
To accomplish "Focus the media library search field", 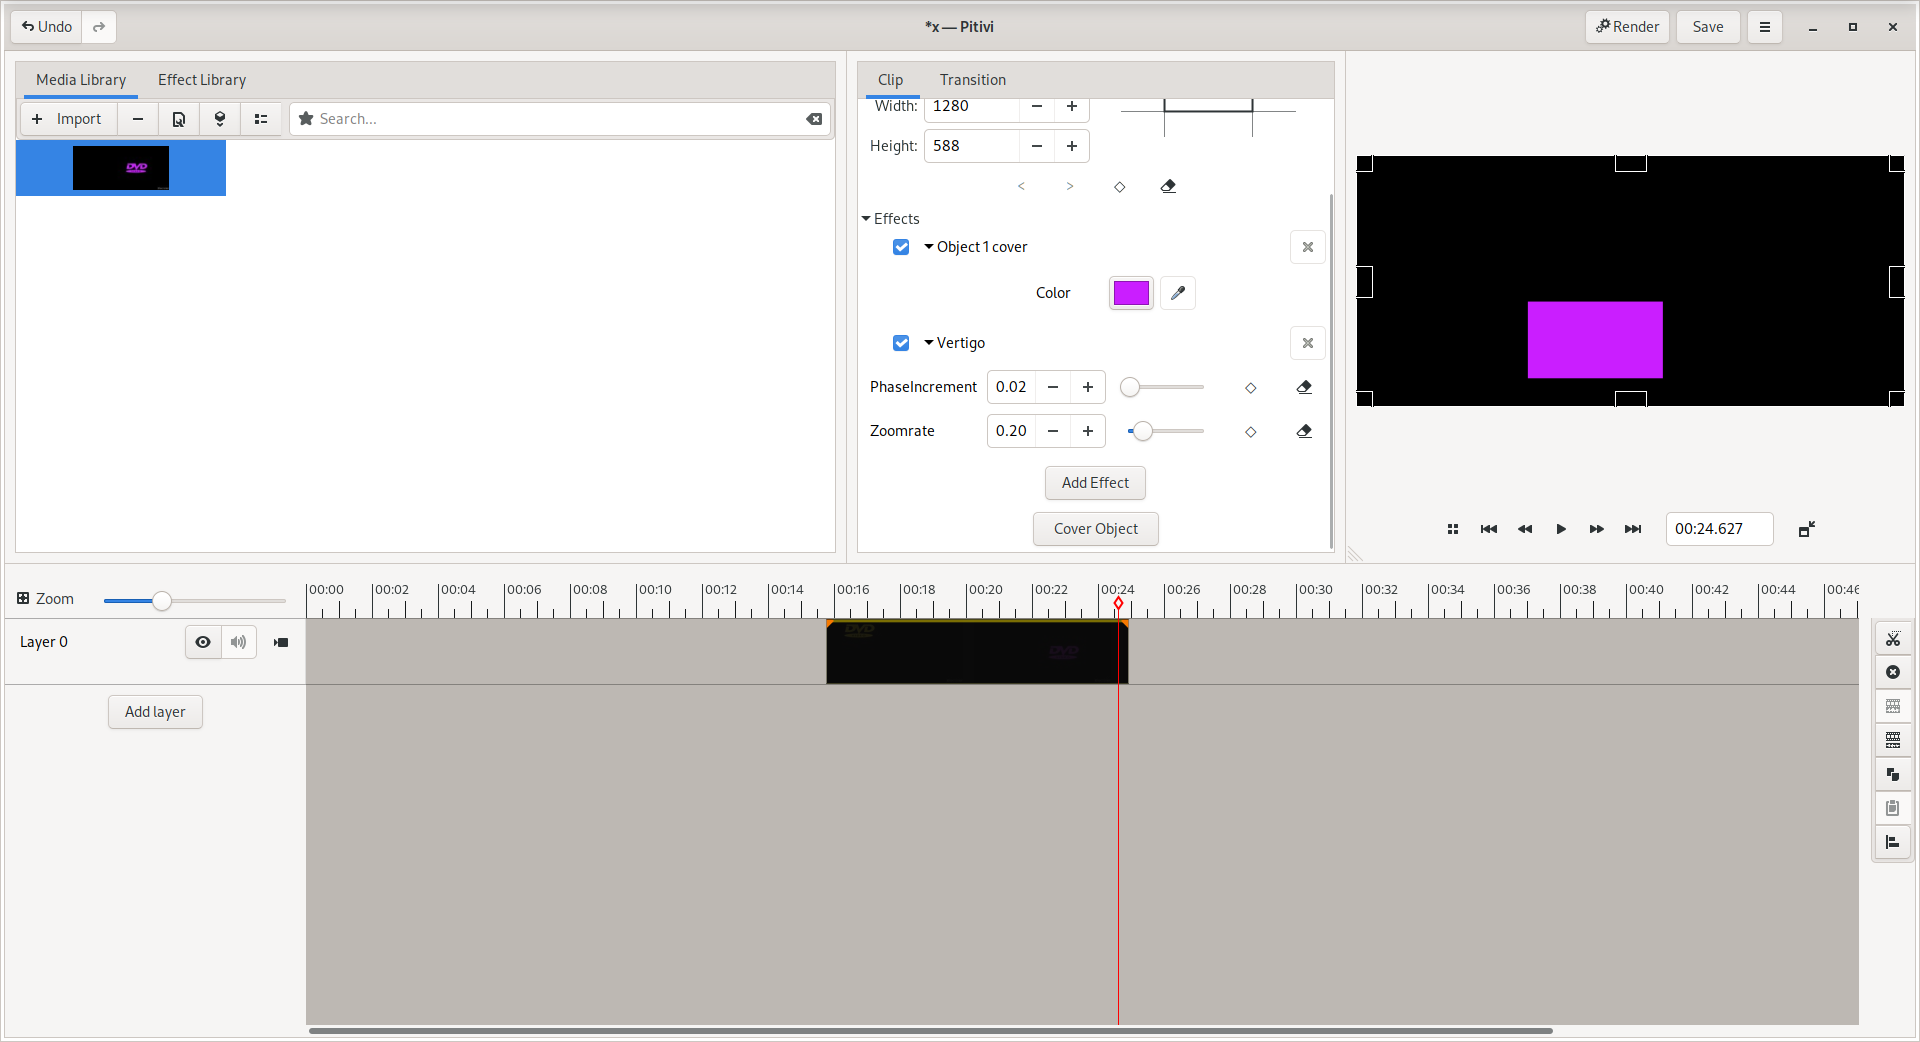I will (560, 119).
